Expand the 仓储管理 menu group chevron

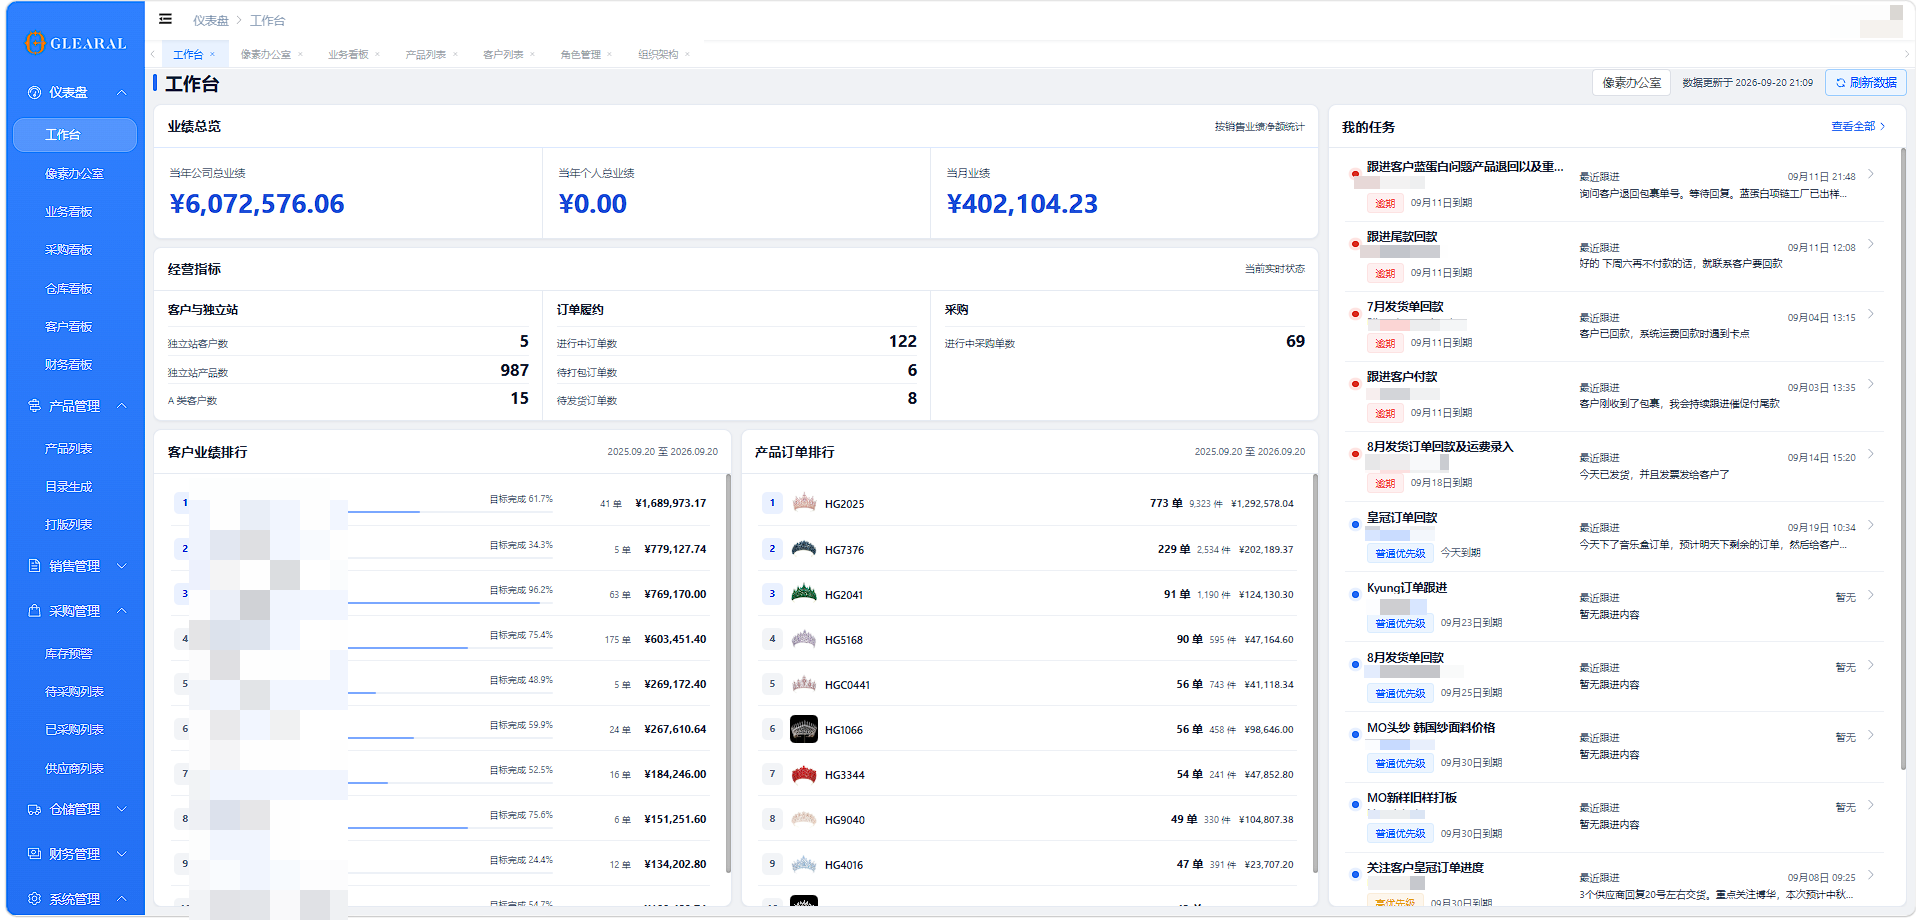tap(122, 809)
